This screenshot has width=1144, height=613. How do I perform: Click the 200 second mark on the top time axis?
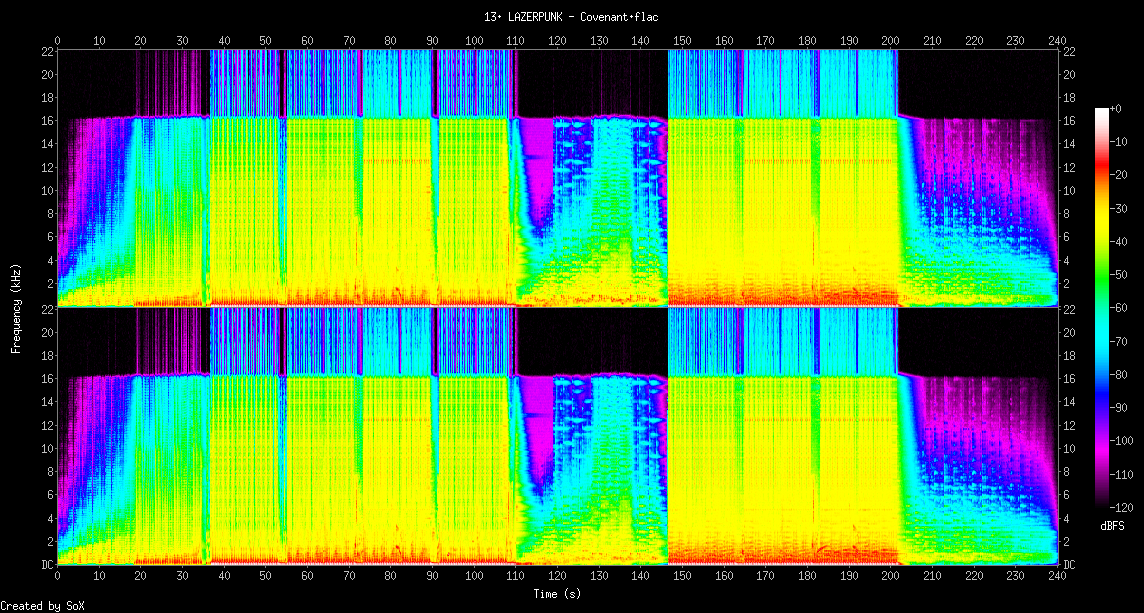(x=890, y=40)
